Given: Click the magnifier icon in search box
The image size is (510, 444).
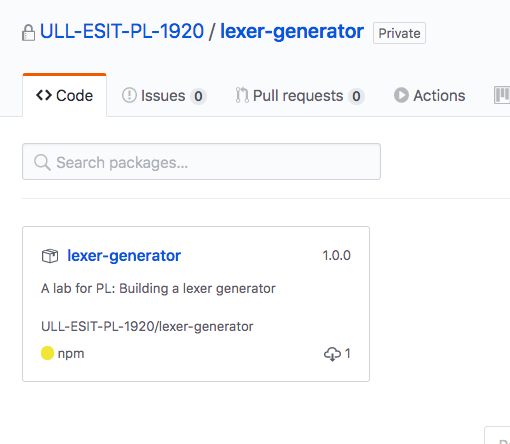Looking at the screenshot, I should [42, 163].
